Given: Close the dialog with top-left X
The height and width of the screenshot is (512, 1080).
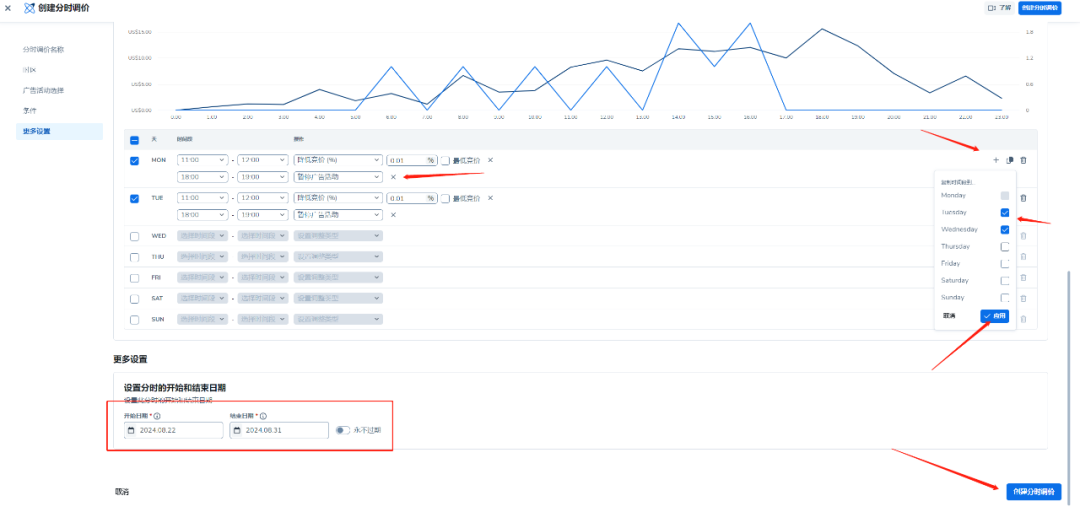Looking at the screenshot, I should [x=8, y=8].
